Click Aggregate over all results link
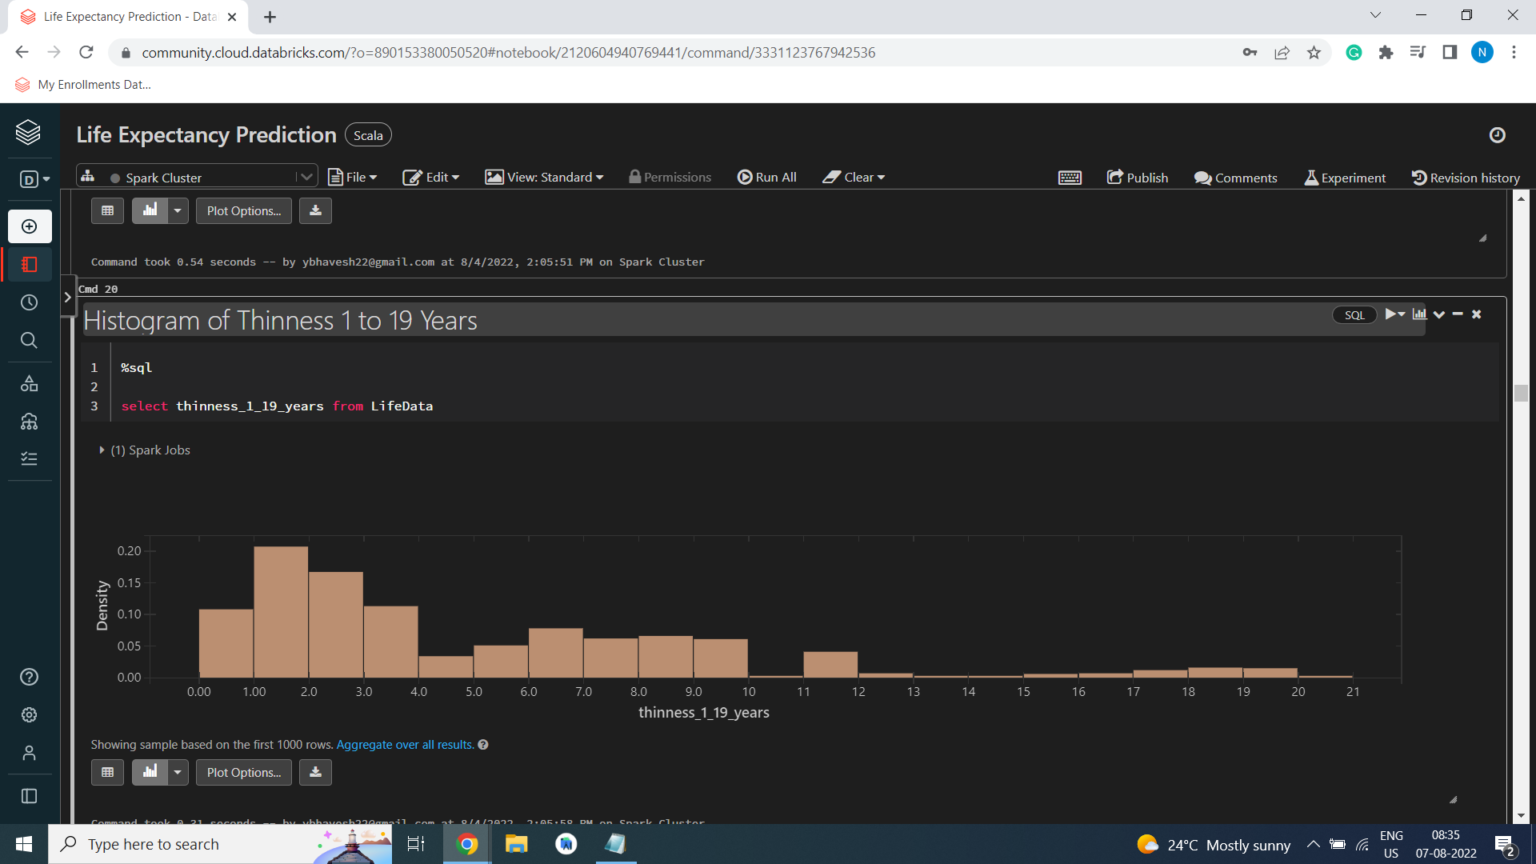The image size is (1536, 864). click(x=405, y=745)
